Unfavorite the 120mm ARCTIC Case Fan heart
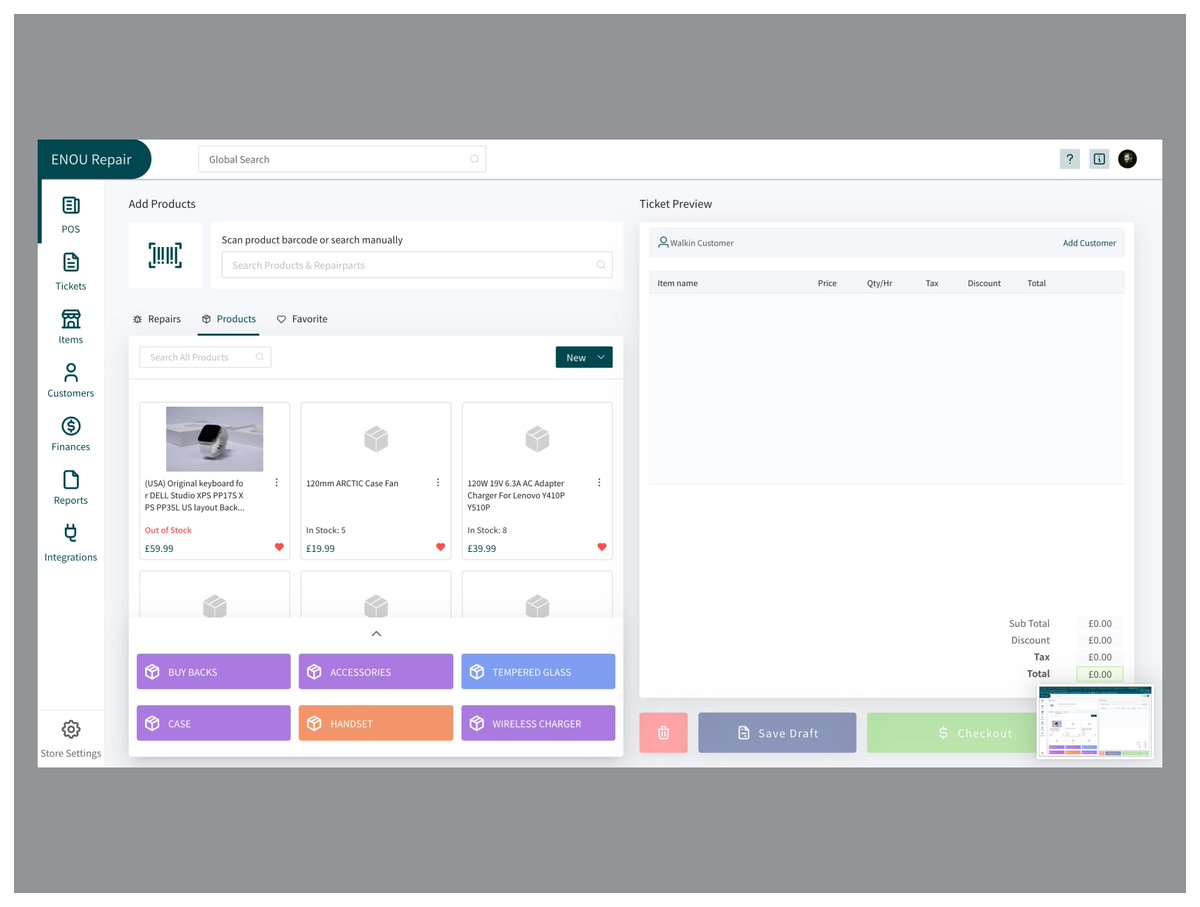 pyautogui.click(x=440, y=547)
